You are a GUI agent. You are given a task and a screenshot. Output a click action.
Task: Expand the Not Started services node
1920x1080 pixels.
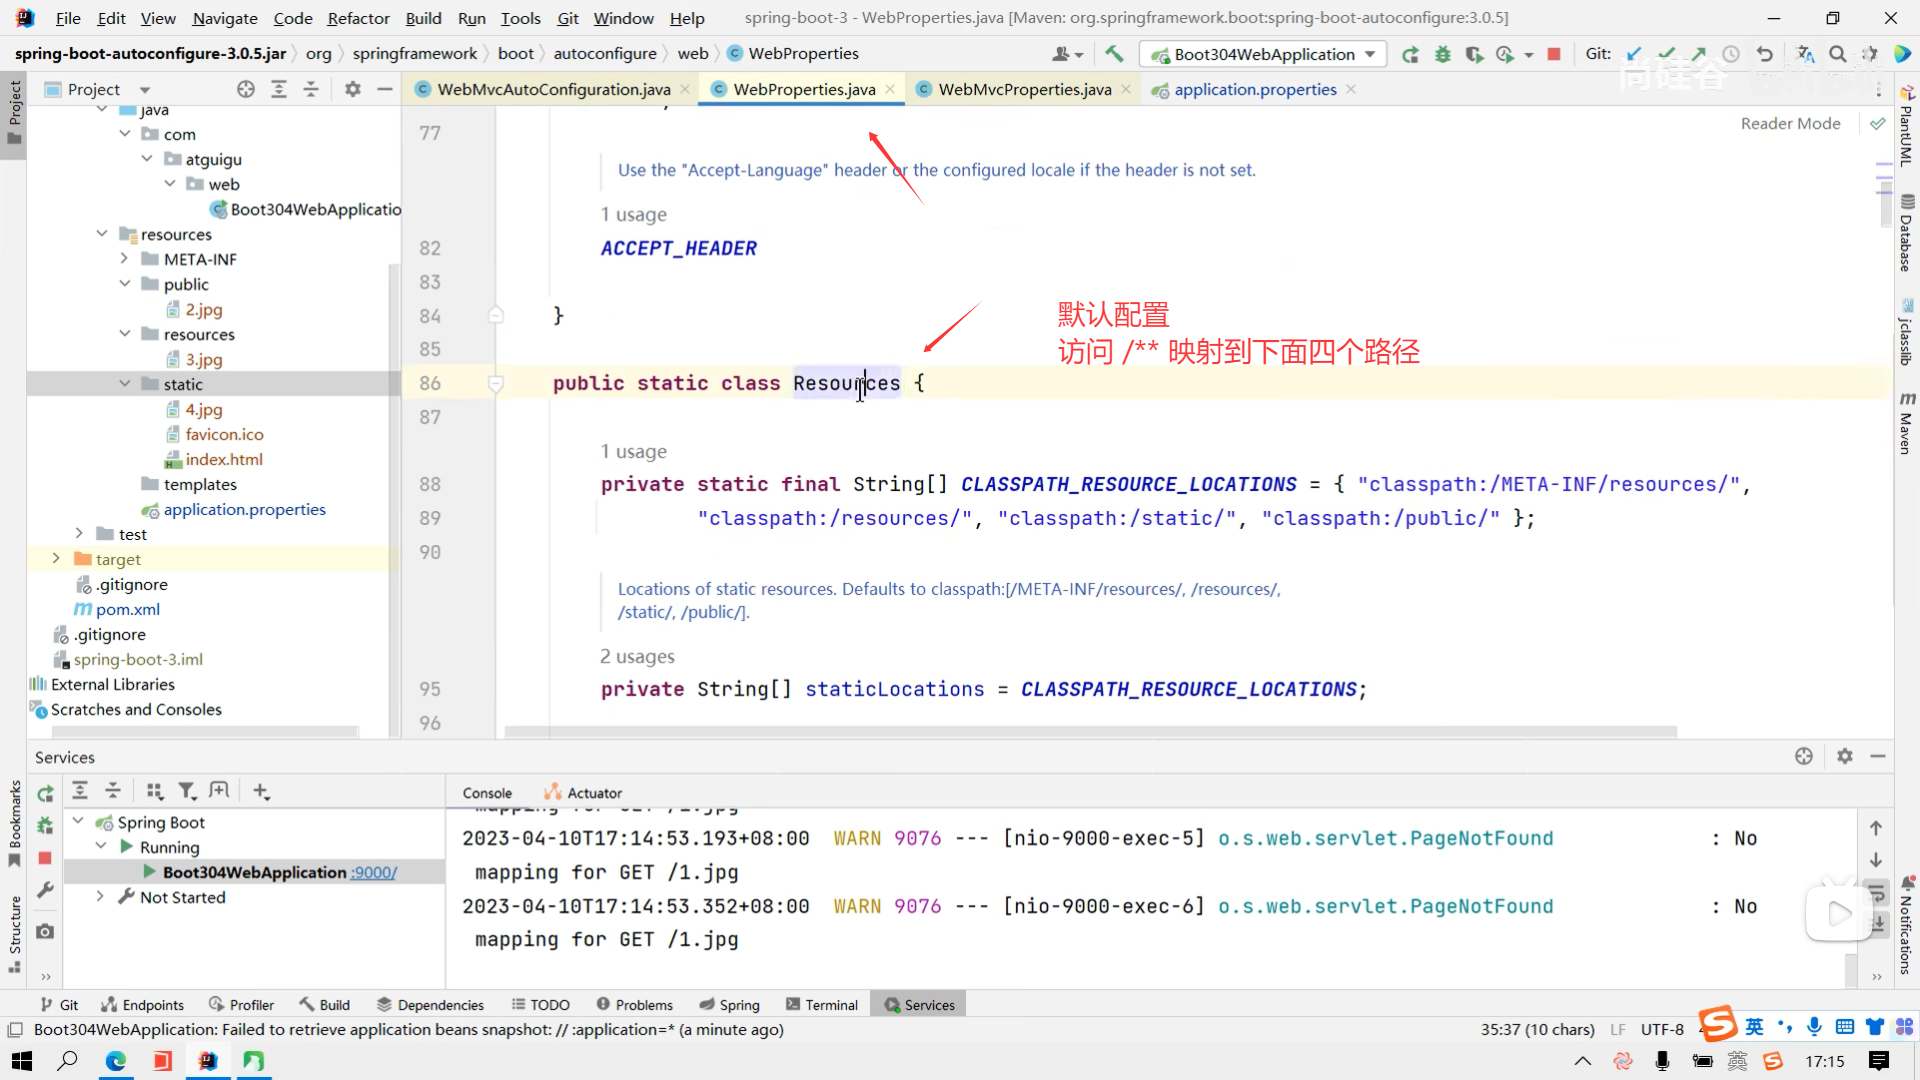[100, 897]
